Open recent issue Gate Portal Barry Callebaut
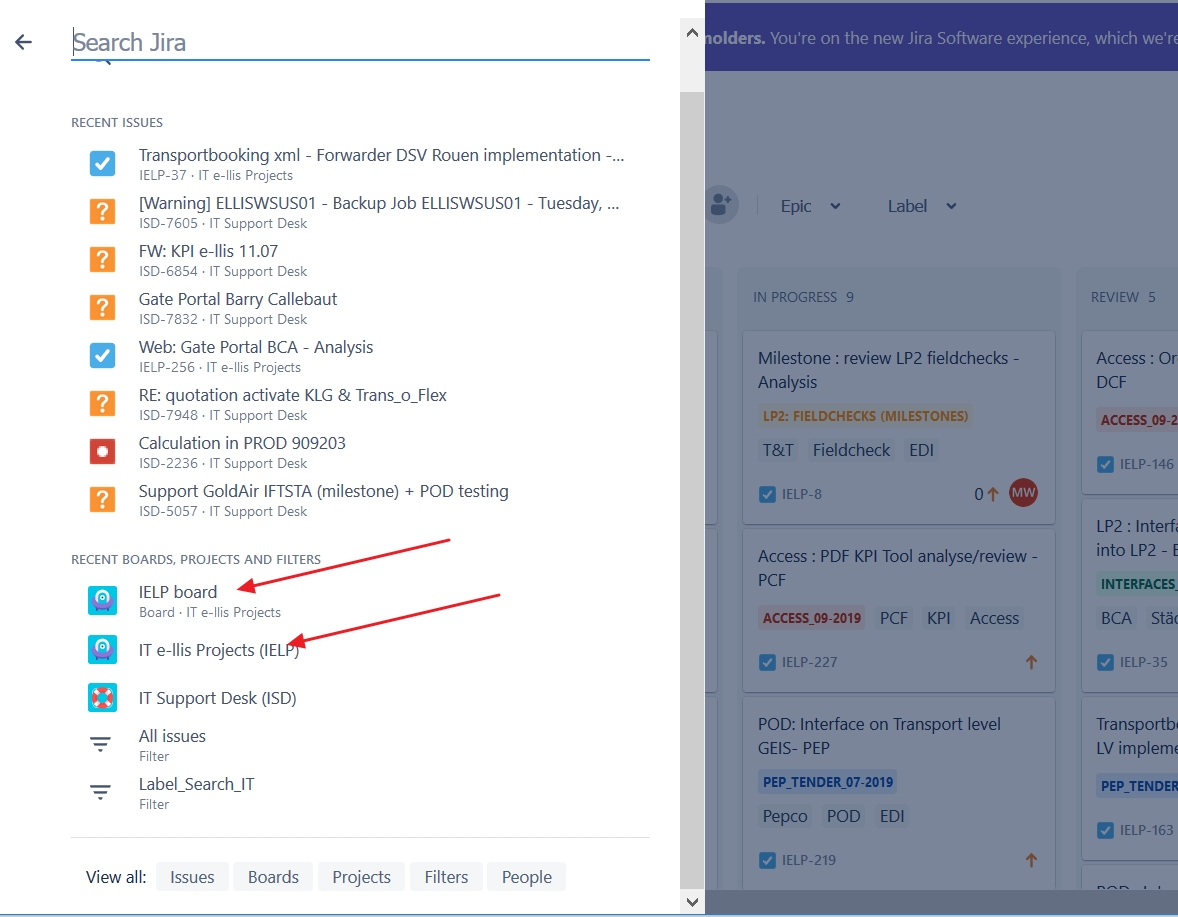The height and width of the screenshot is (917, 1178). 238,299
